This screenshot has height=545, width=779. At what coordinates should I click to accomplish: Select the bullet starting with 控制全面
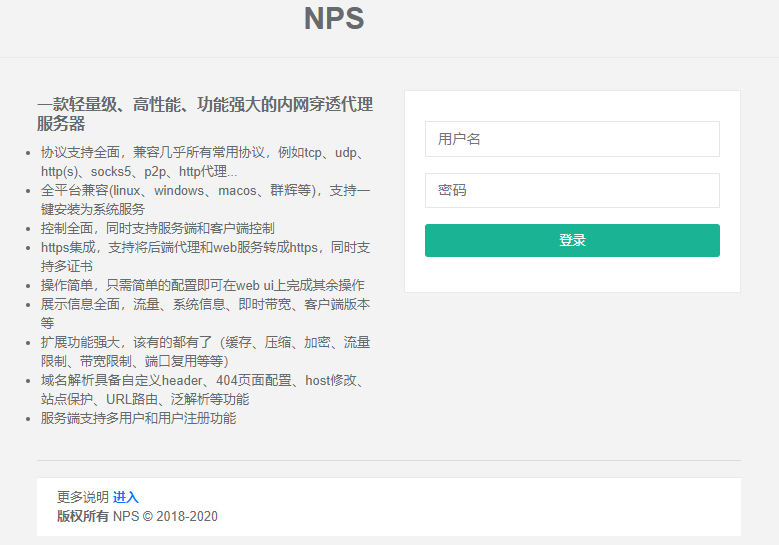pyautogui.click(x=157, y=228)
